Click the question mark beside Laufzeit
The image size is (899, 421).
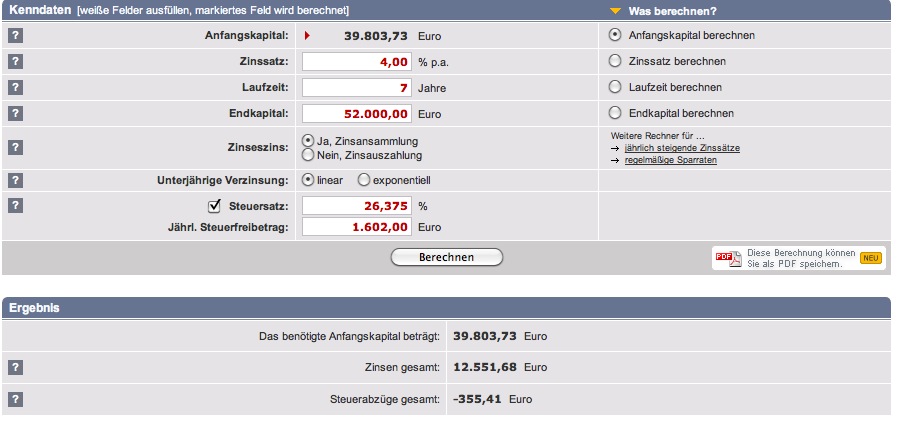point(15,87)
